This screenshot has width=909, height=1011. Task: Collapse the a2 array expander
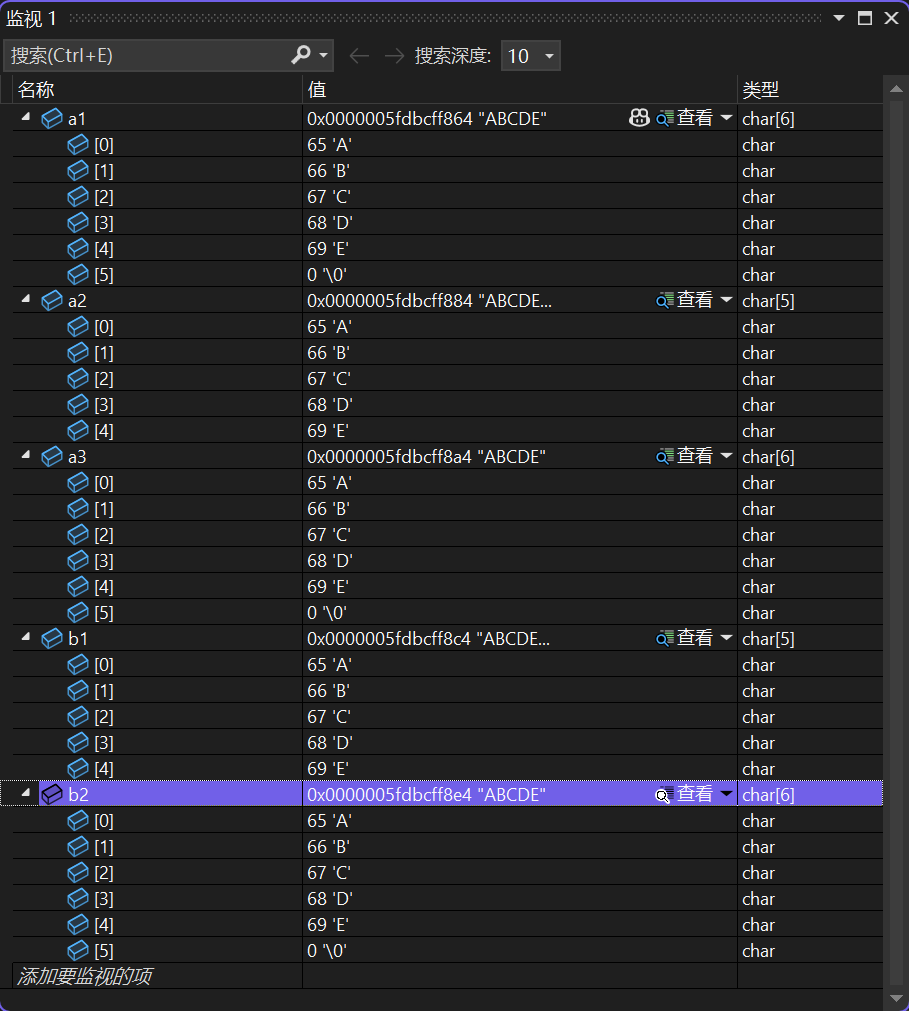pyautogui.click(x=26, y=299)
